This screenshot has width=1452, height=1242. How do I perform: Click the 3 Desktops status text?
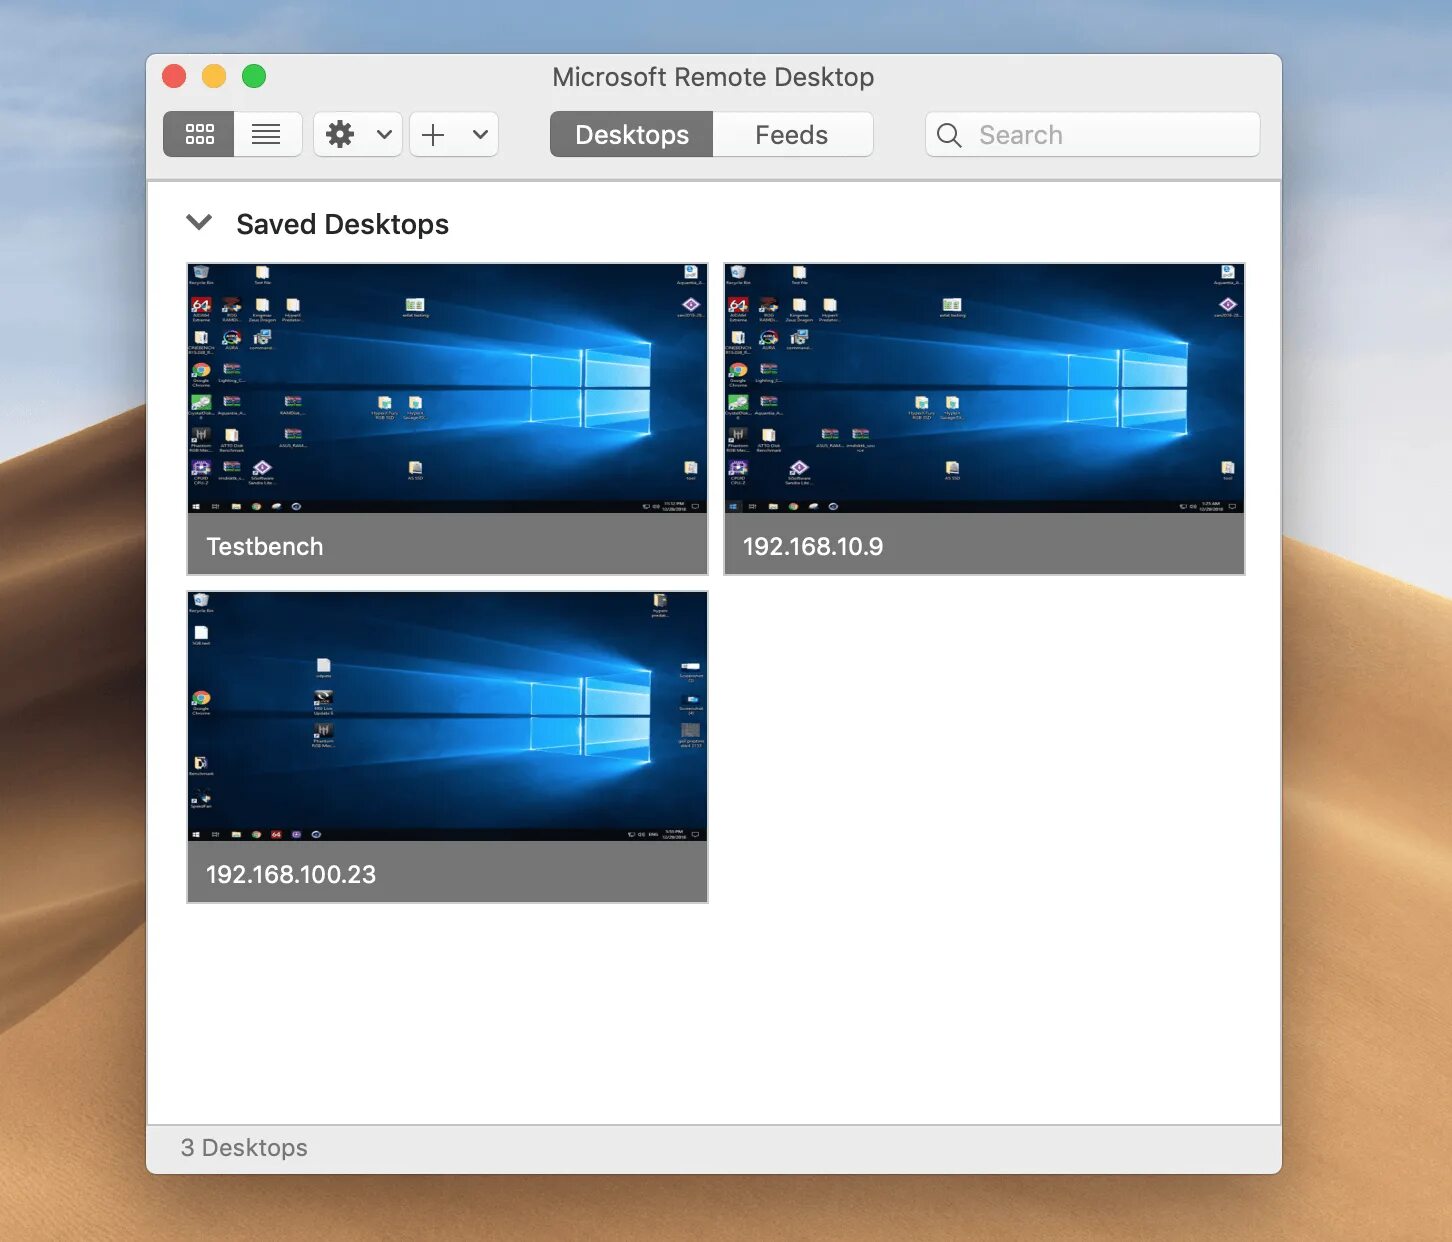pyautogui.click(x=244, y=1148)
